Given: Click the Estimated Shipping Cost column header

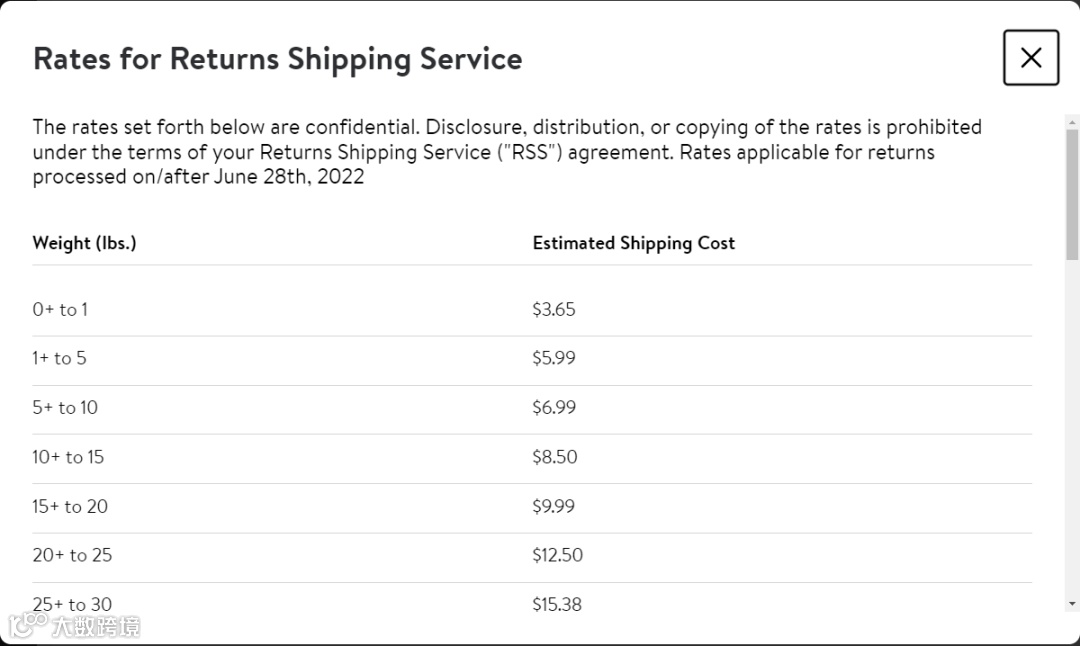Looking at the screenshot, I should (633, 243).
